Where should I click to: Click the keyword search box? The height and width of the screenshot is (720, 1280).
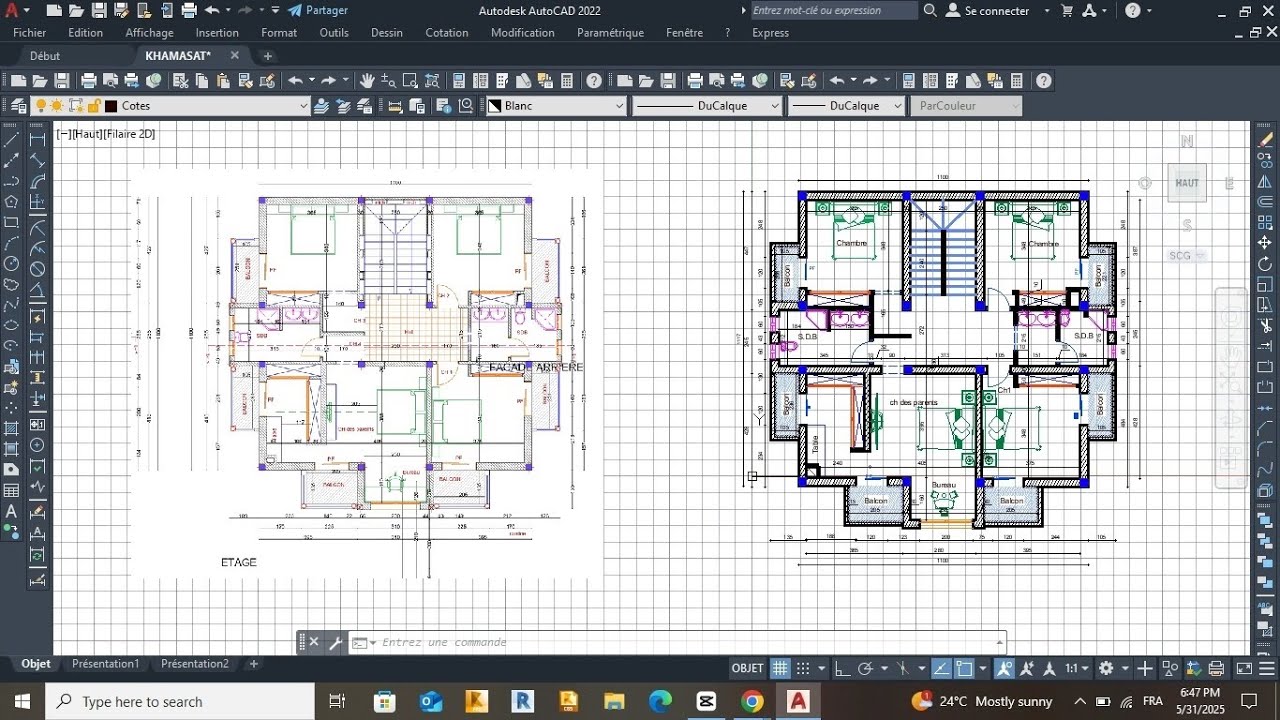point(833,10)
